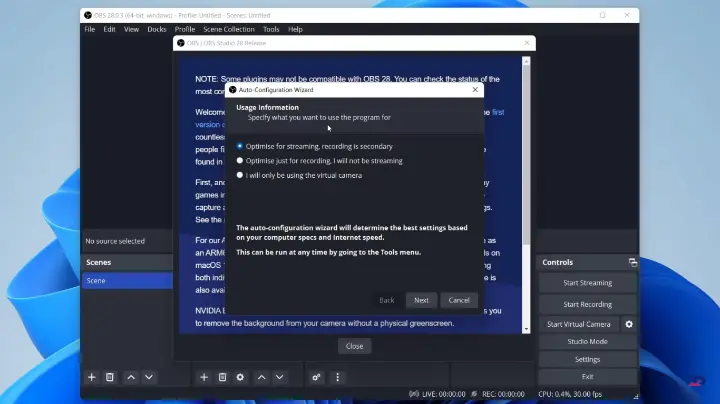Open the Tools menu
The image size is (720, 404).
(271, 29)
